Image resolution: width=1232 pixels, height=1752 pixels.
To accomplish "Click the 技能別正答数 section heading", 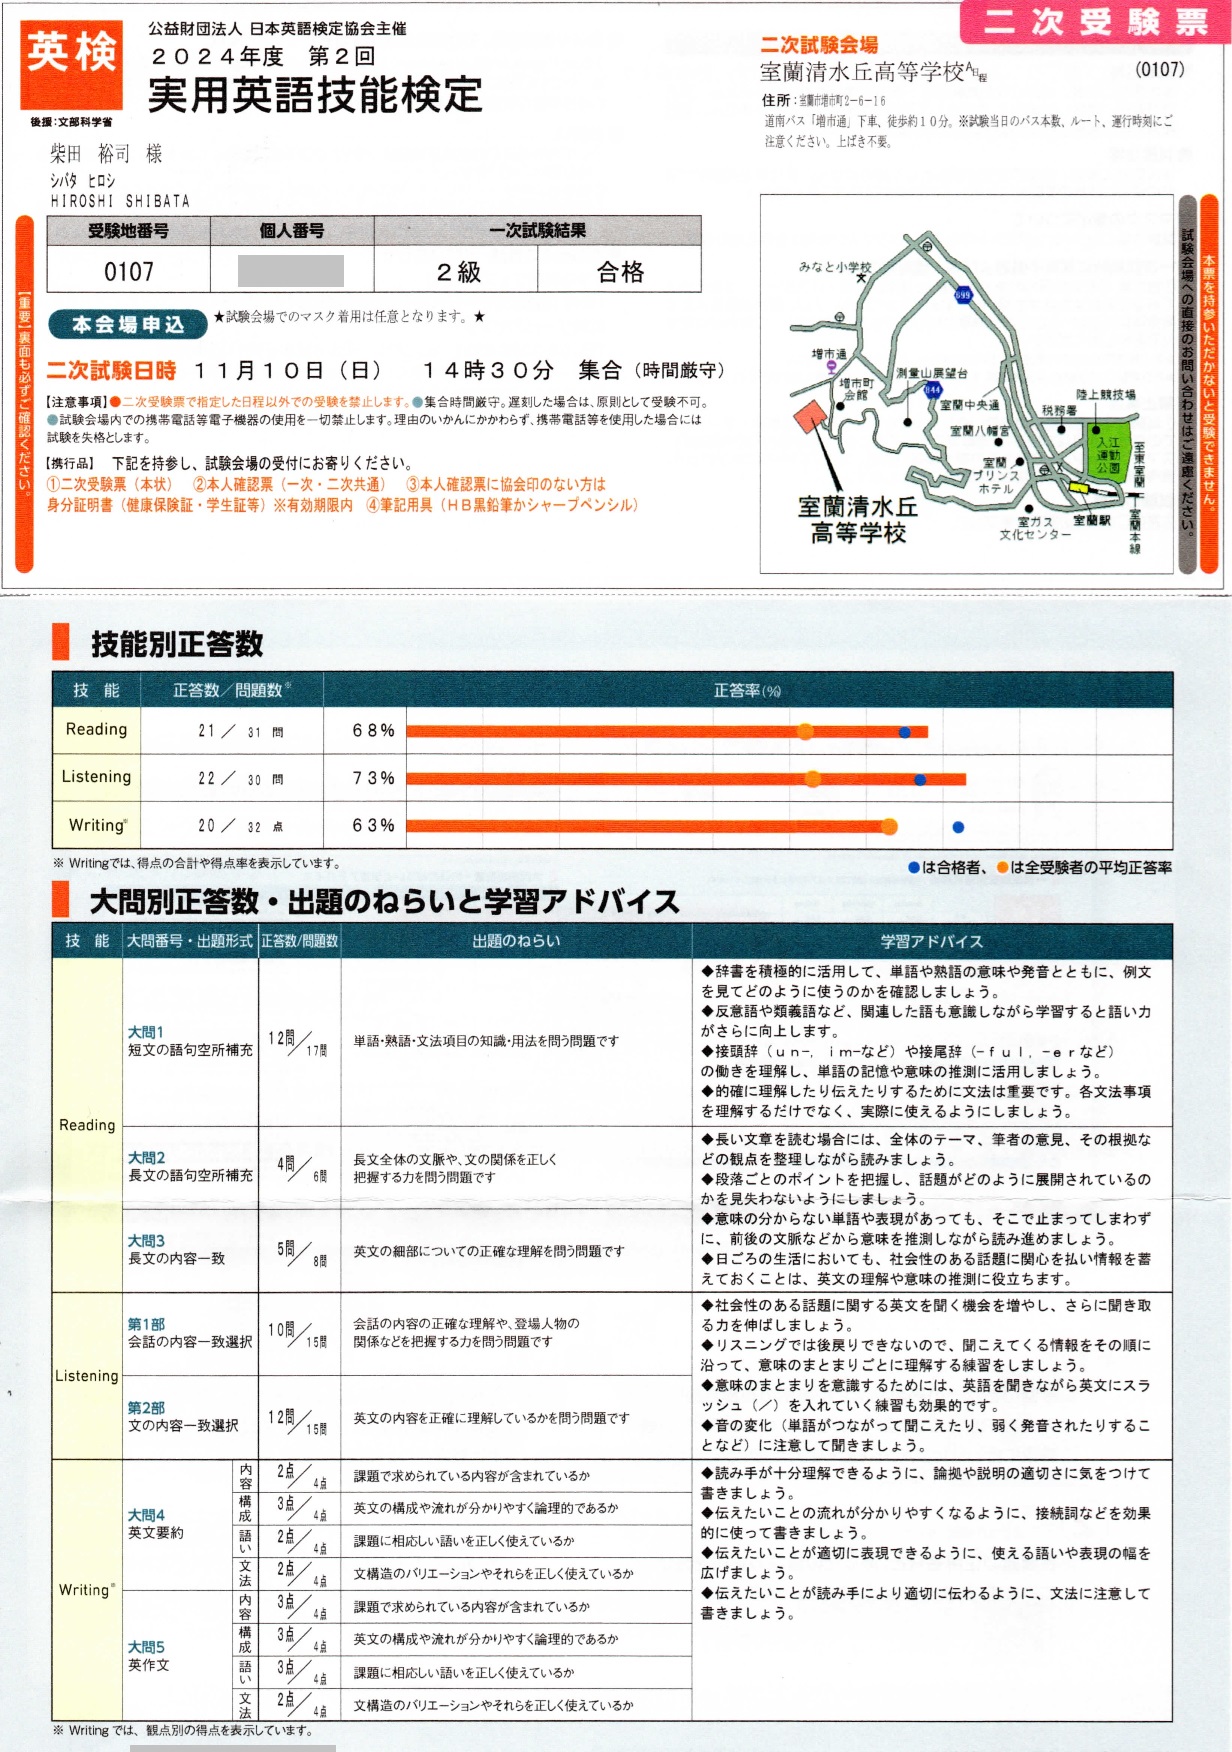I will (177, 643).
